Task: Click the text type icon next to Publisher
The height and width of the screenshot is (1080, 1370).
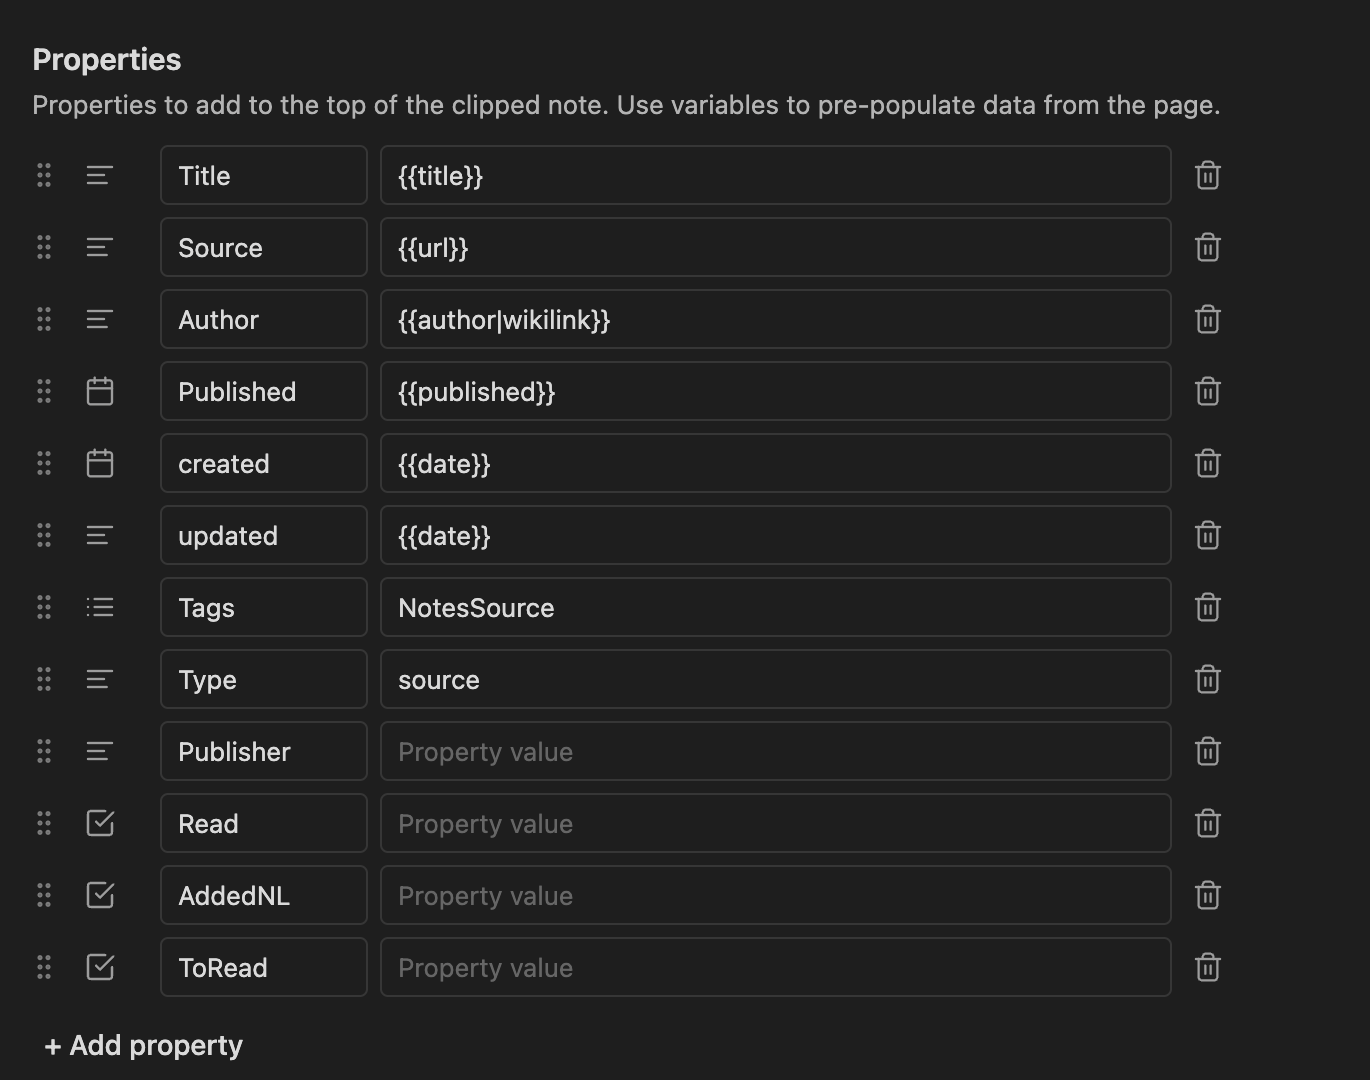Action: pyautogui.click(x=99, y=751)
